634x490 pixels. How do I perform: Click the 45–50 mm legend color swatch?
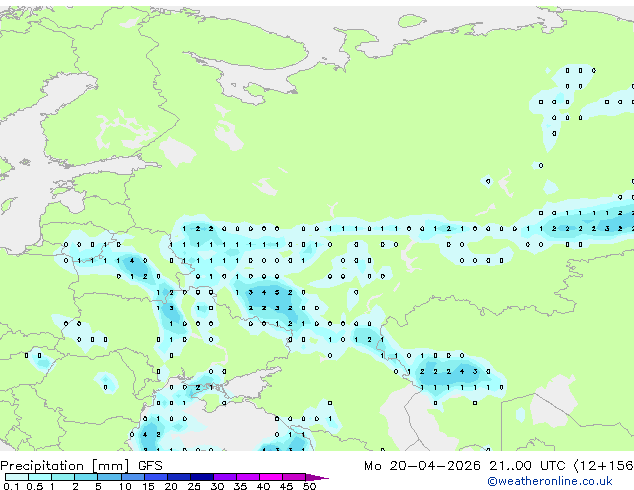click(294, 477)
